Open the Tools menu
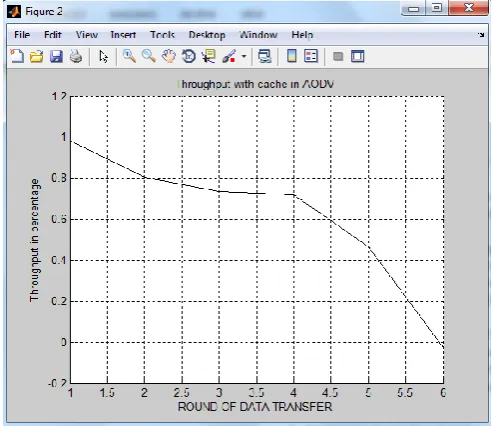 pos(162,35)
